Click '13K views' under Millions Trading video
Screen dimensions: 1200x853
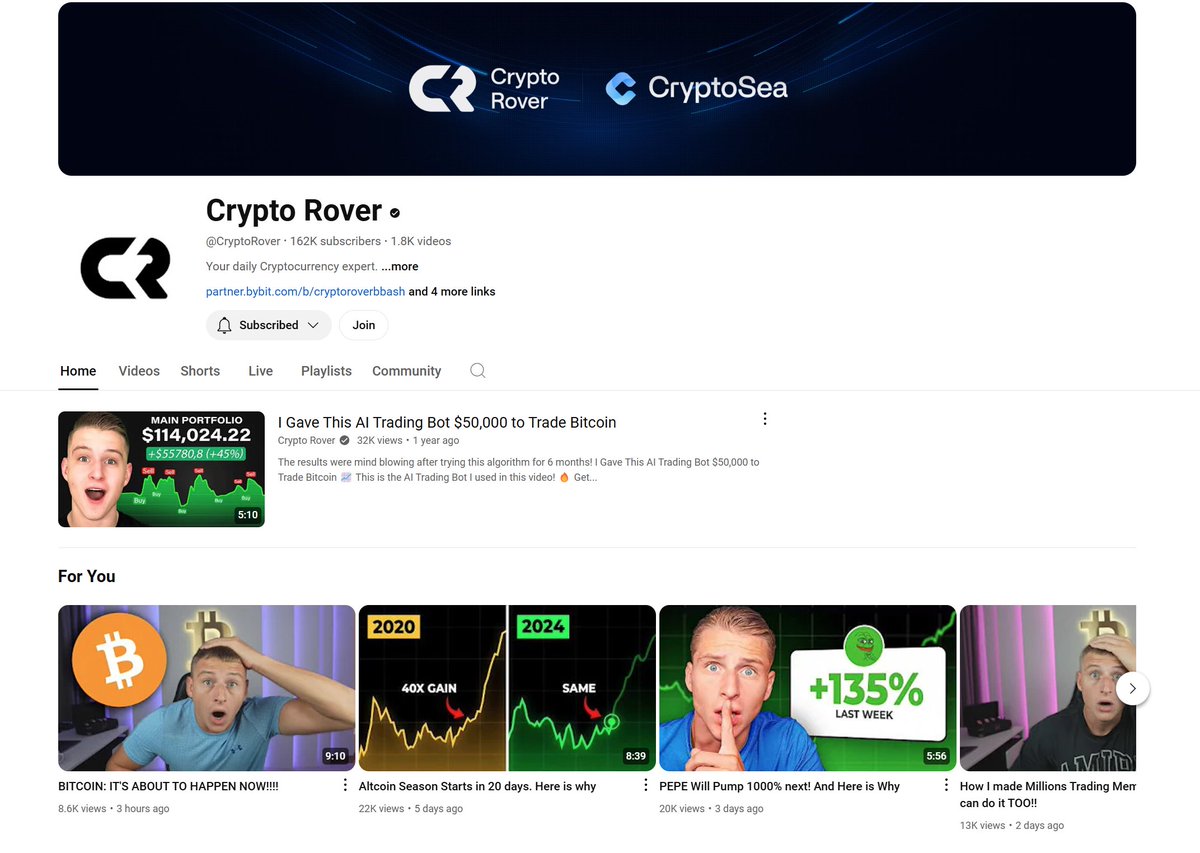pyautogui.click(x=983, y=825)
